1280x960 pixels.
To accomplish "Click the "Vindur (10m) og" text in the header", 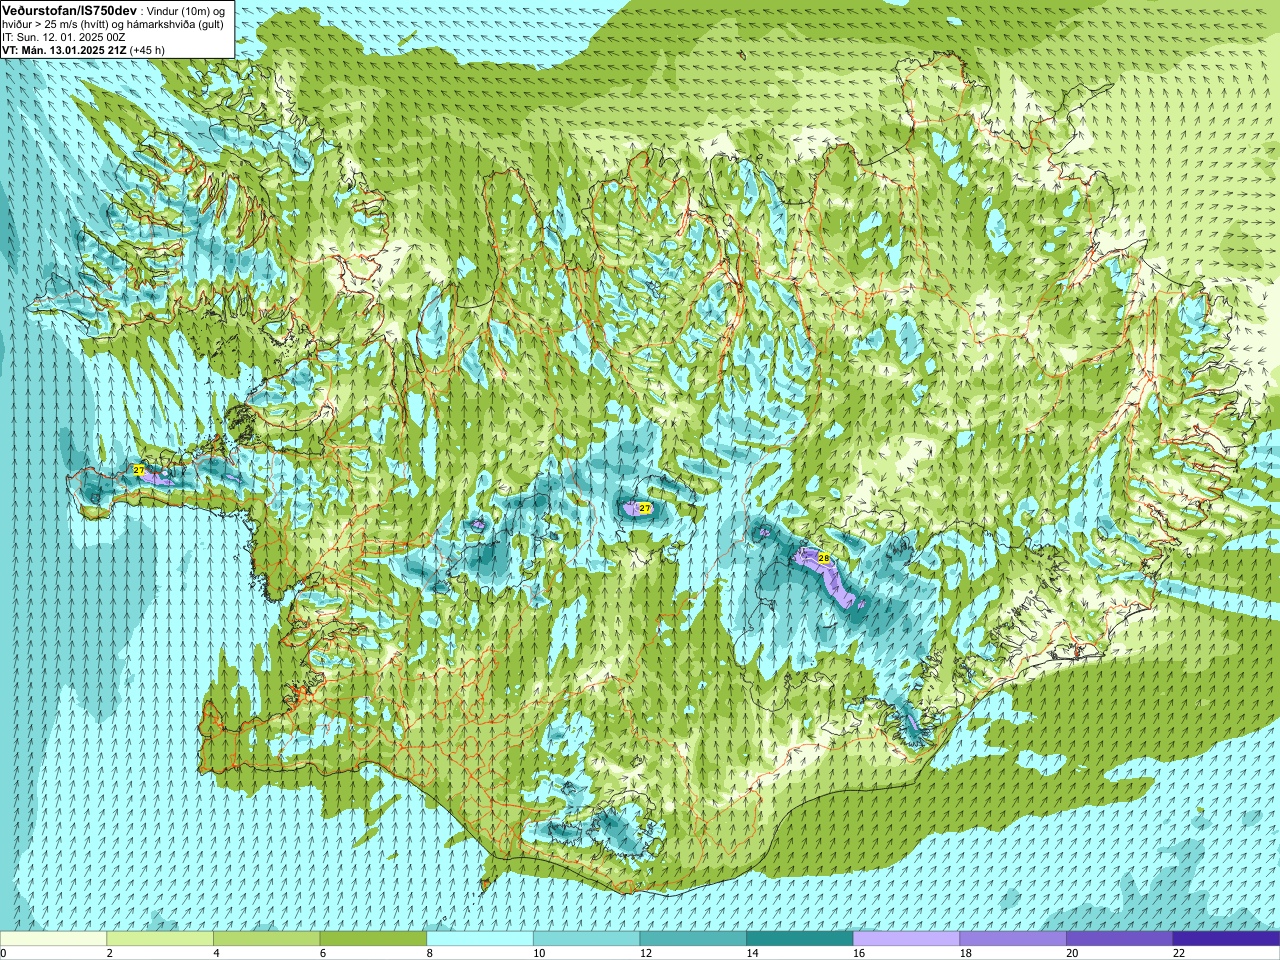I will point(185,10).
